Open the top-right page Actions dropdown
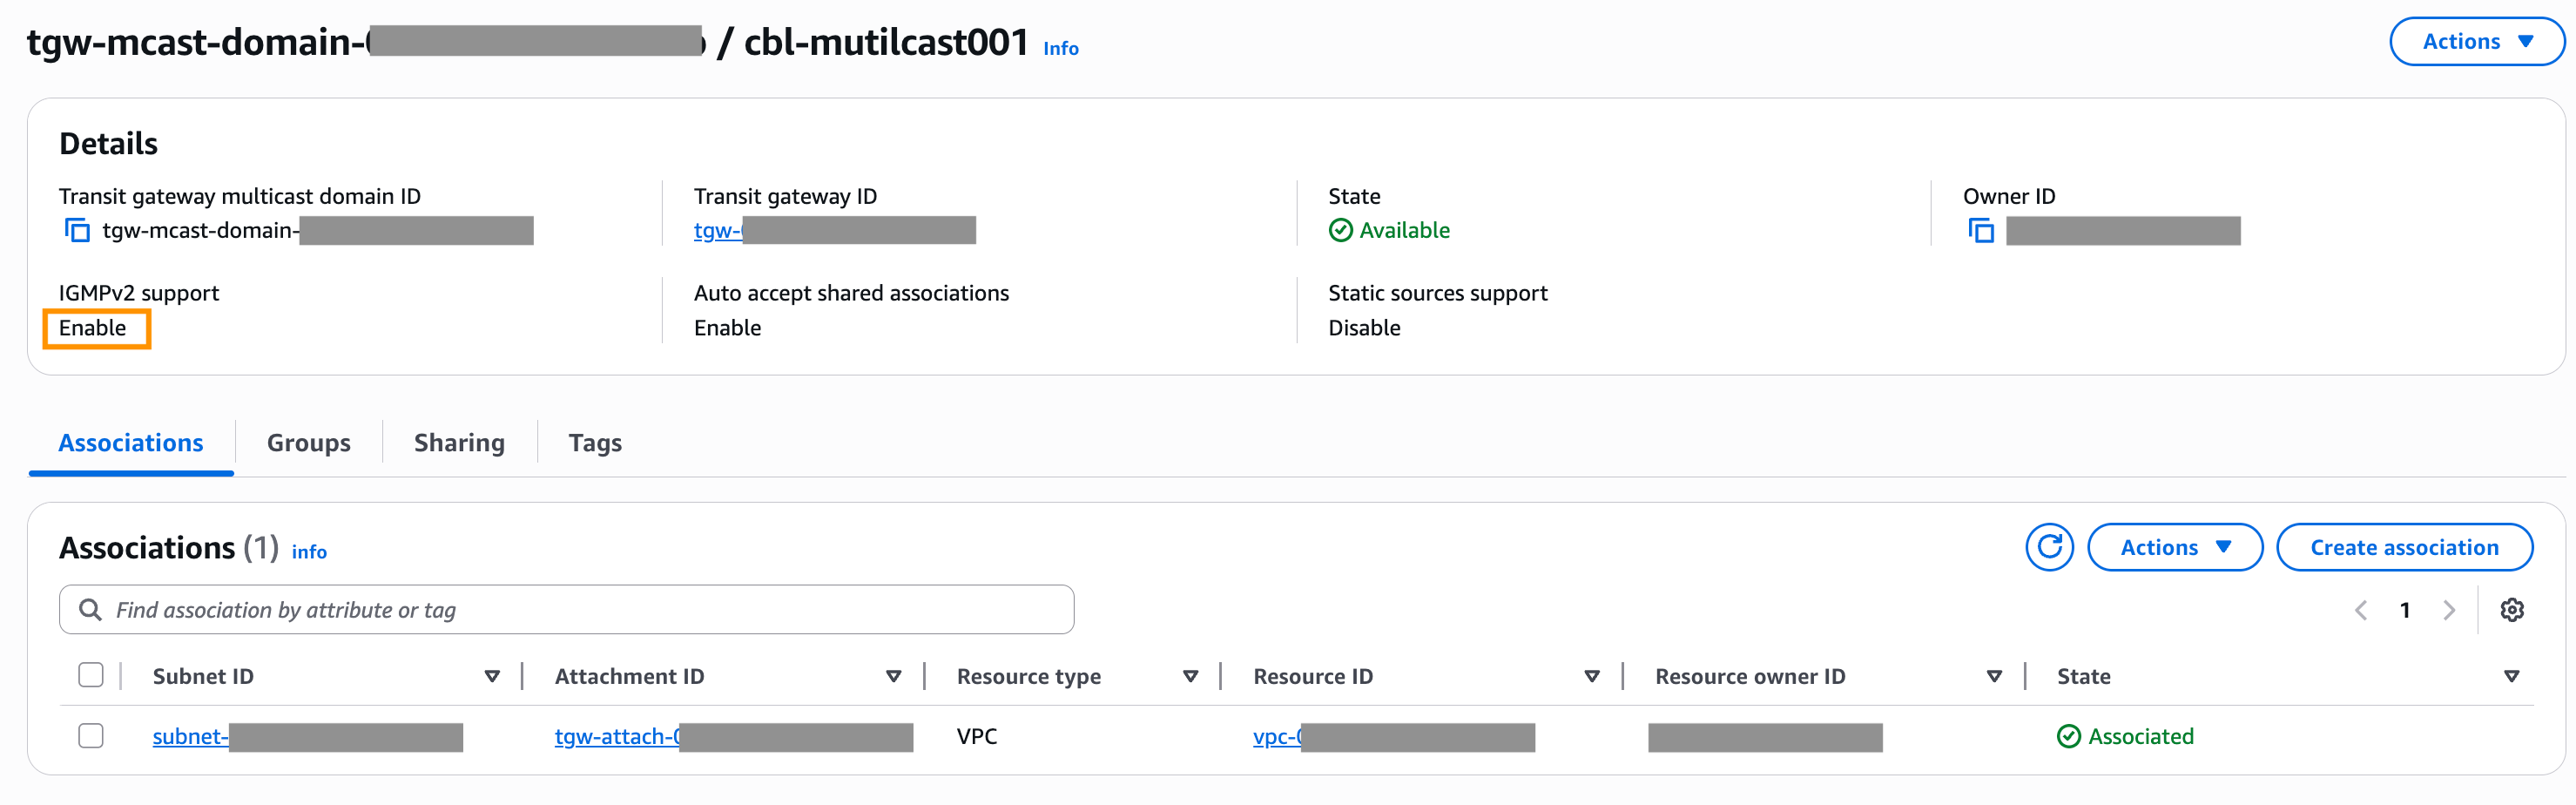Image resolution: width=2576 pixels, height=805 pixels. tap(2476, 42)
